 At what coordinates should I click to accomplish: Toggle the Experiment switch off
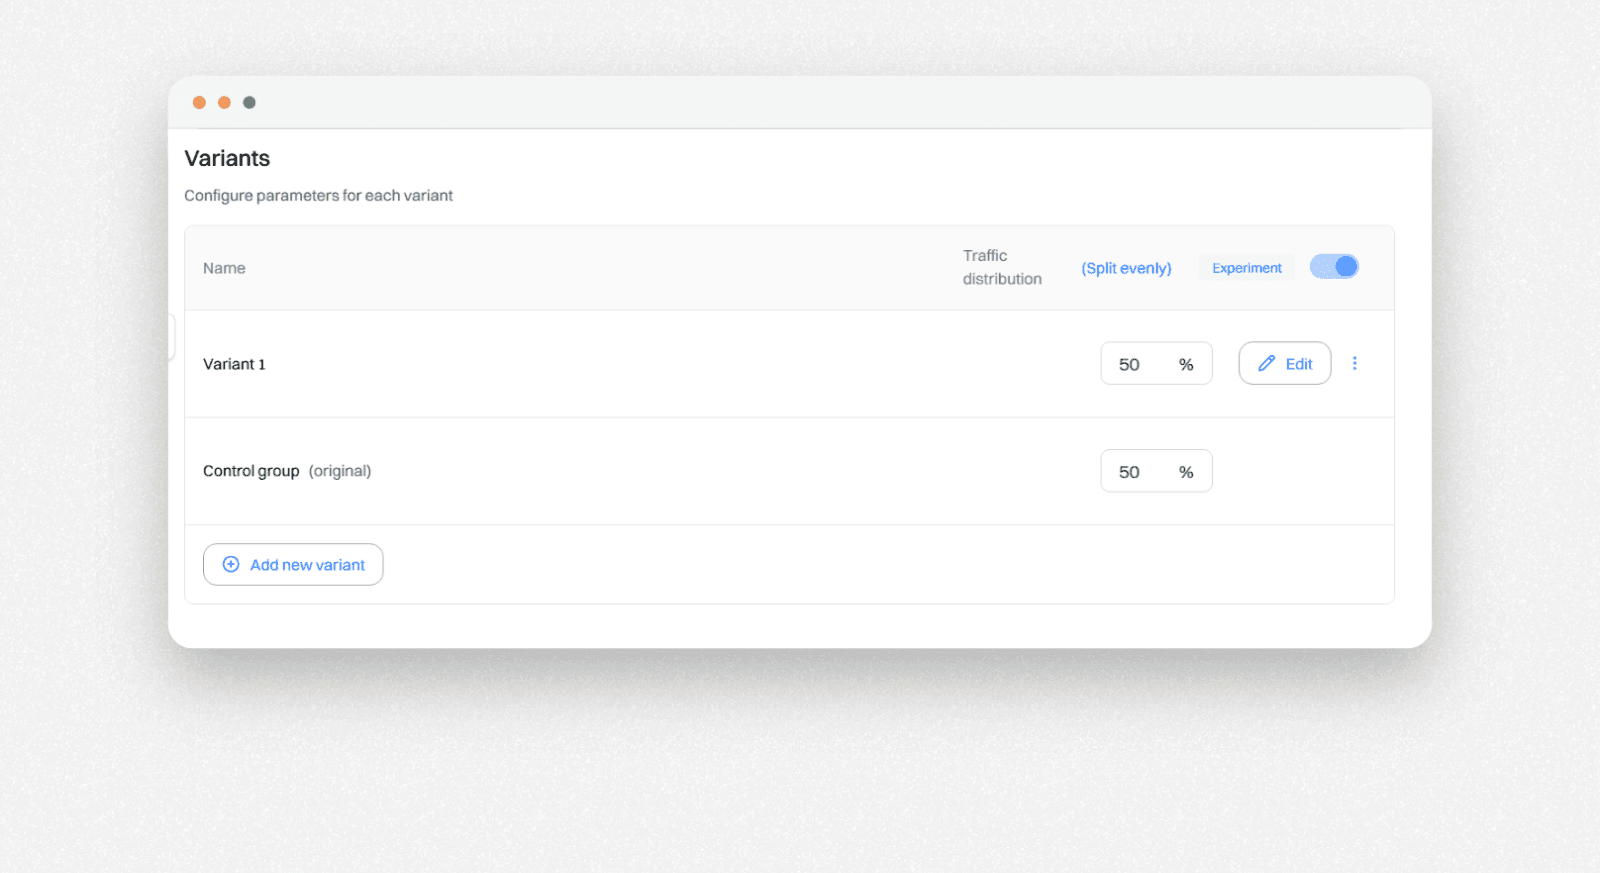pos(1334,267)
